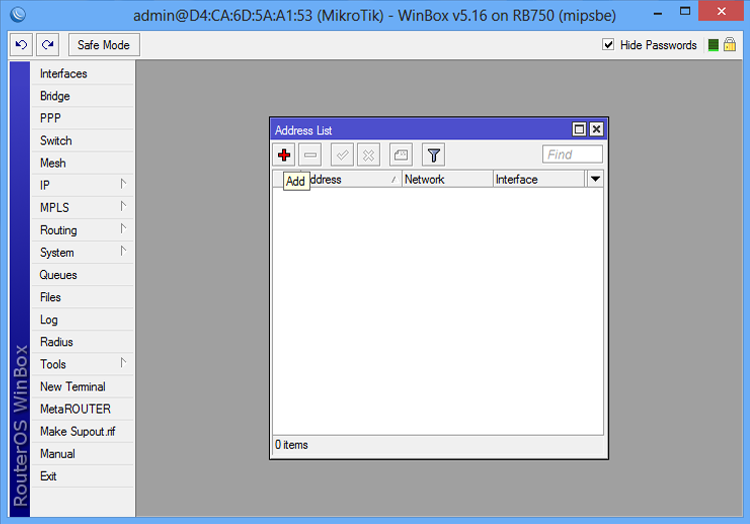This screenshot has width=750, height=524.
Task: Click the WinBox app icon in title bar
Action: 18,14
